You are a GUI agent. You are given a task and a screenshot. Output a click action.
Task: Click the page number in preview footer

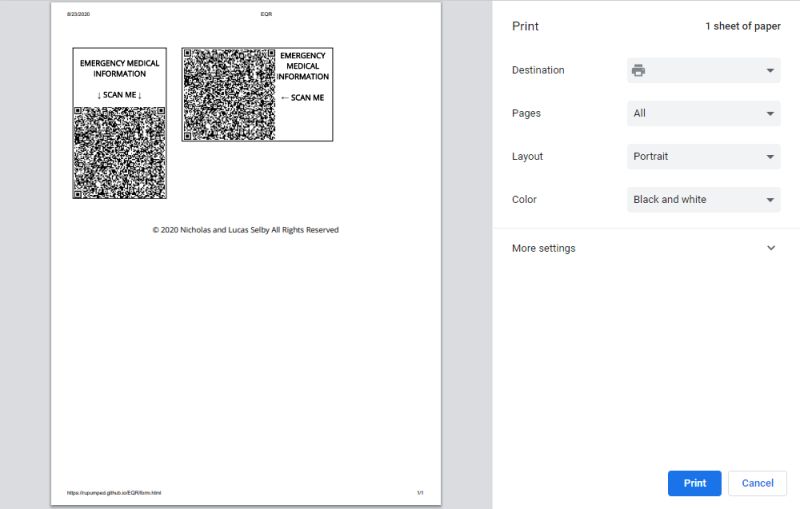point(420,493)
